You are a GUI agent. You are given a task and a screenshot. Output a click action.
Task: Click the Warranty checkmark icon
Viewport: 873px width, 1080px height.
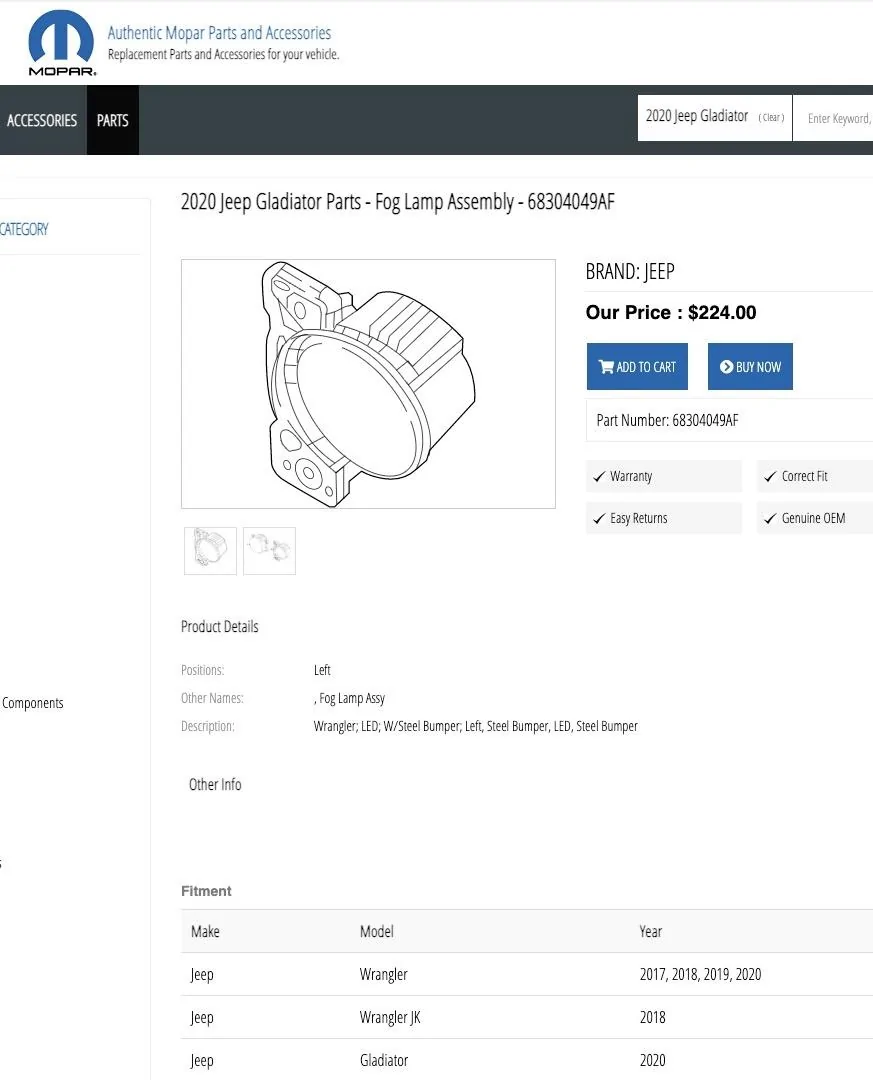(599, 477)
